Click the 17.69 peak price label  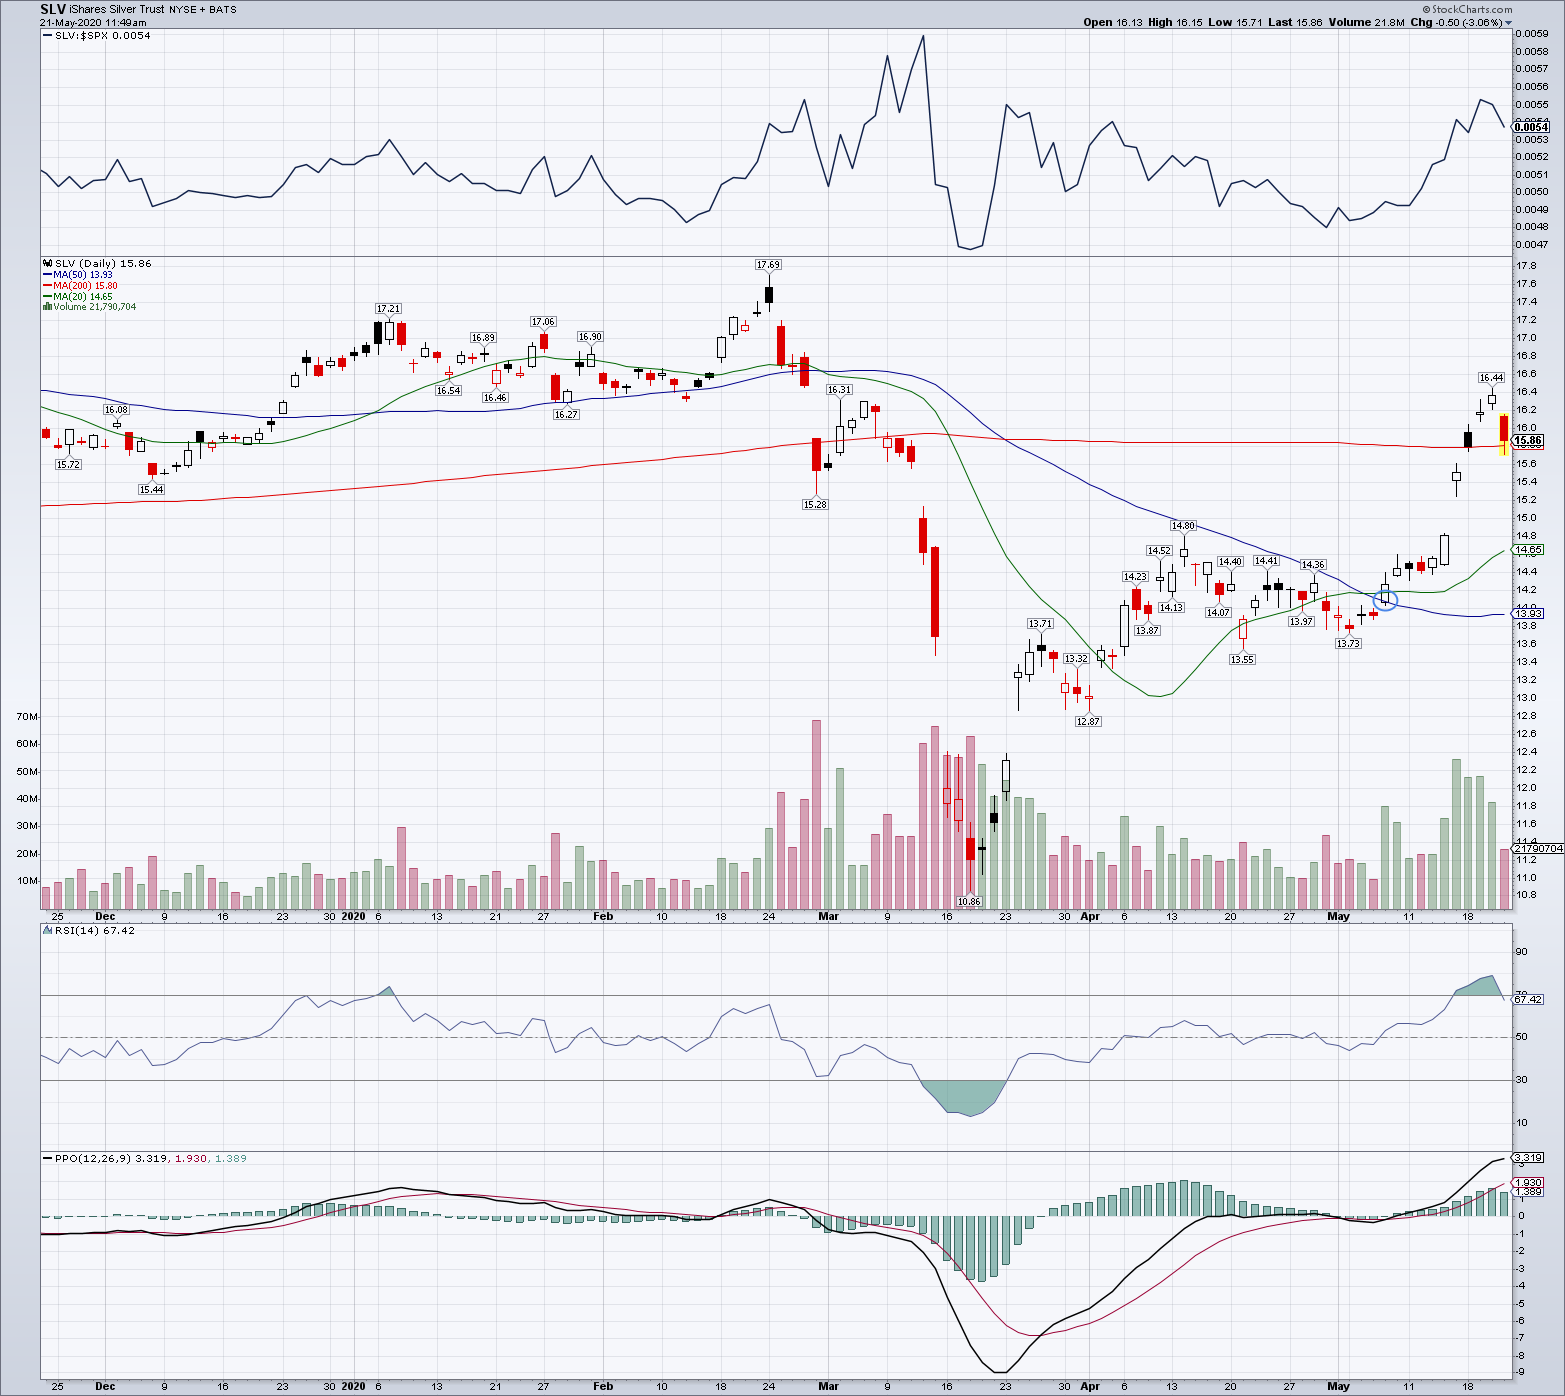click(768, 265)
